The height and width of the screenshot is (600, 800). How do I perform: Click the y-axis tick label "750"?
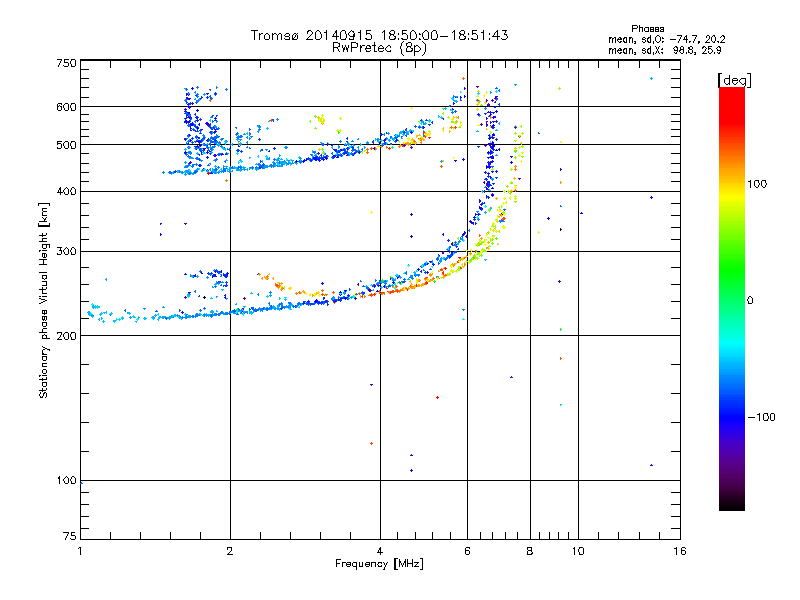(66, 63)
